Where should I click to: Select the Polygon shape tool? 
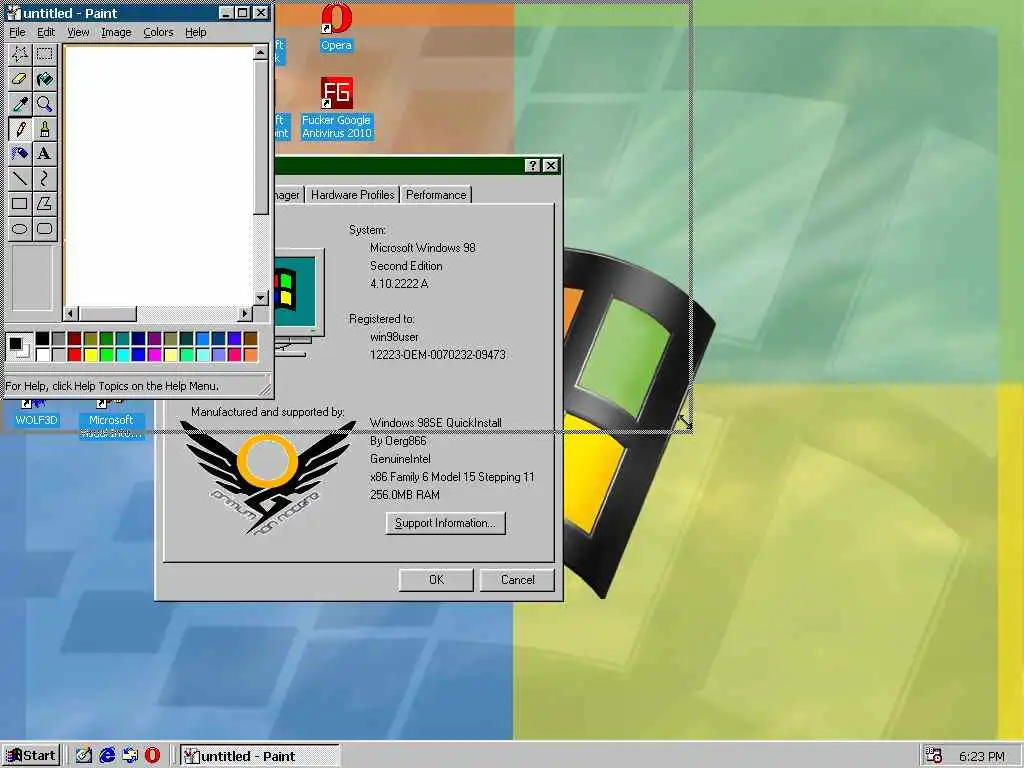point(44,203)
